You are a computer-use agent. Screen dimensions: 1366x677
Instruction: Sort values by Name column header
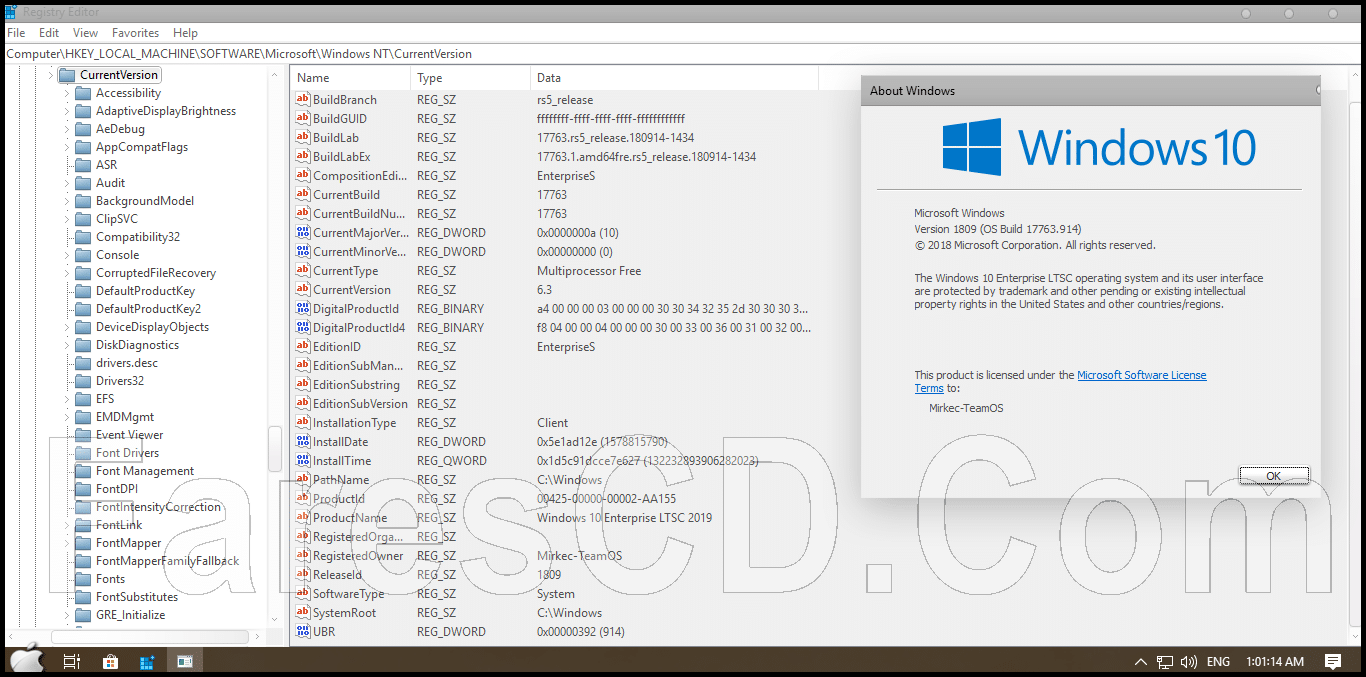pos(350,78)
